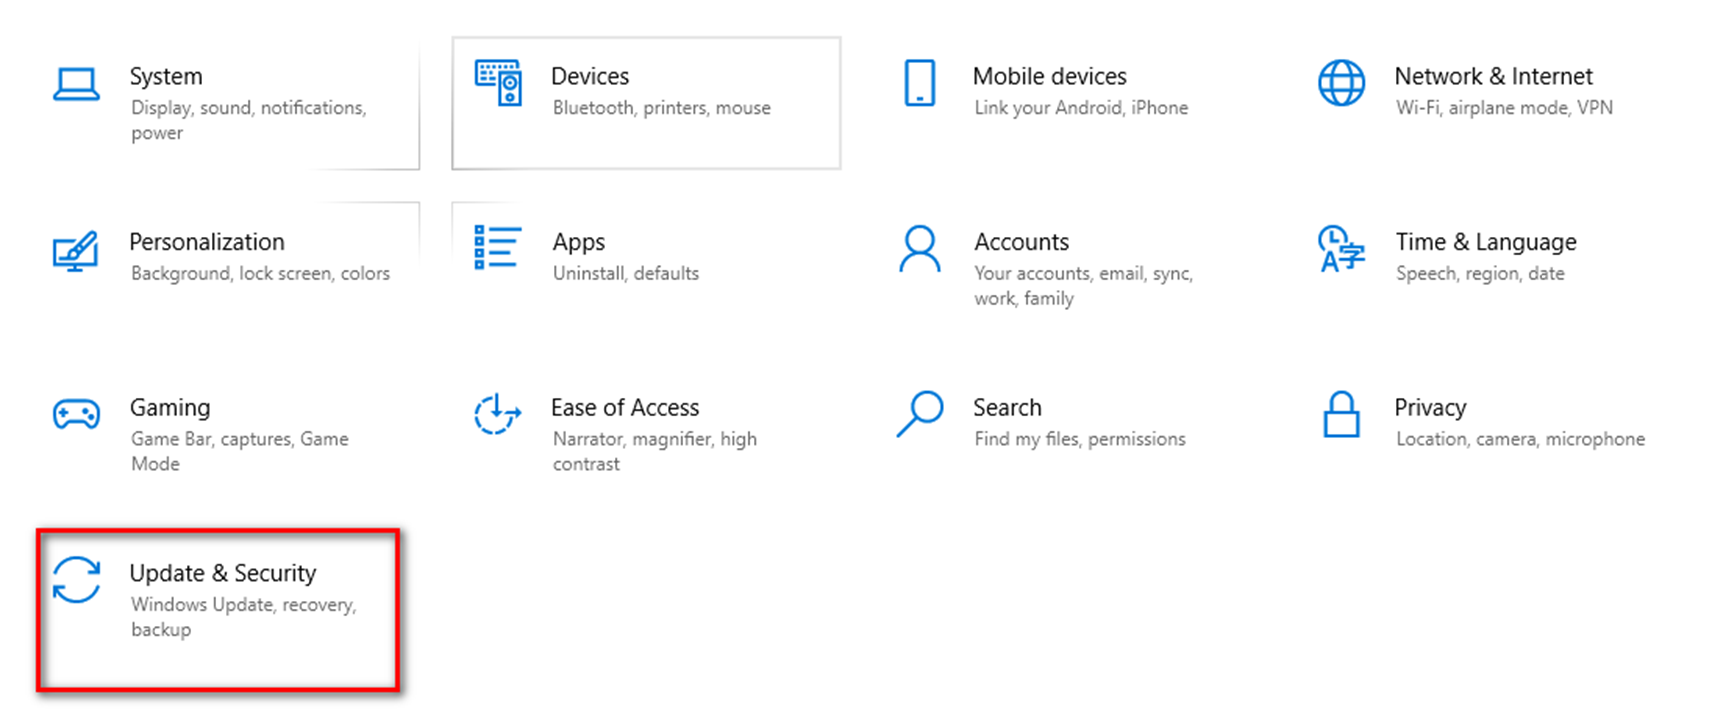
Task: Click 'Location, camera, microphone' description
Action: 1520,439
